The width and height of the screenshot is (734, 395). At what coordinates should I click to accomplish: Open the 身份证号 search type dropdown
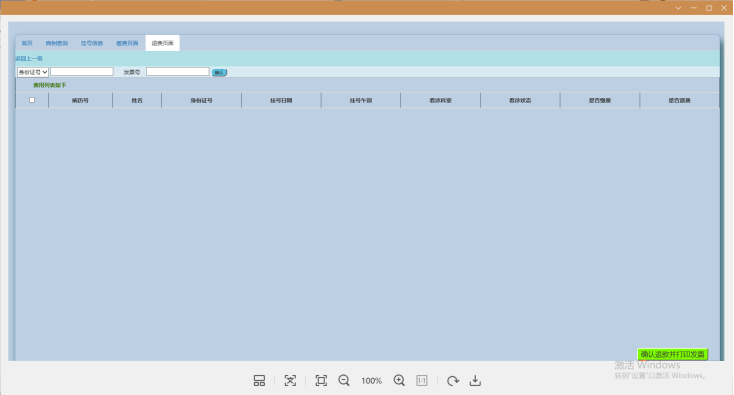pyautogui.click(x=33, y=72)
